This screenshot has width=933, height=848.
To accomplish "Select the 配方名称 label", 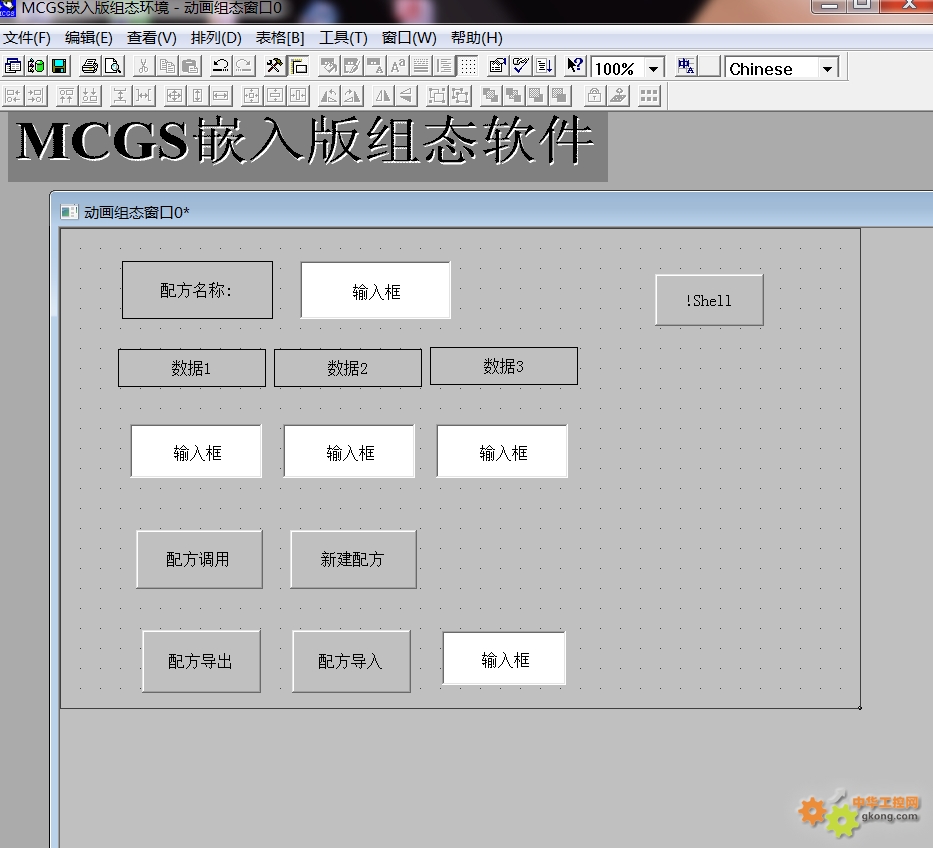I will click(x=198, y=290).
